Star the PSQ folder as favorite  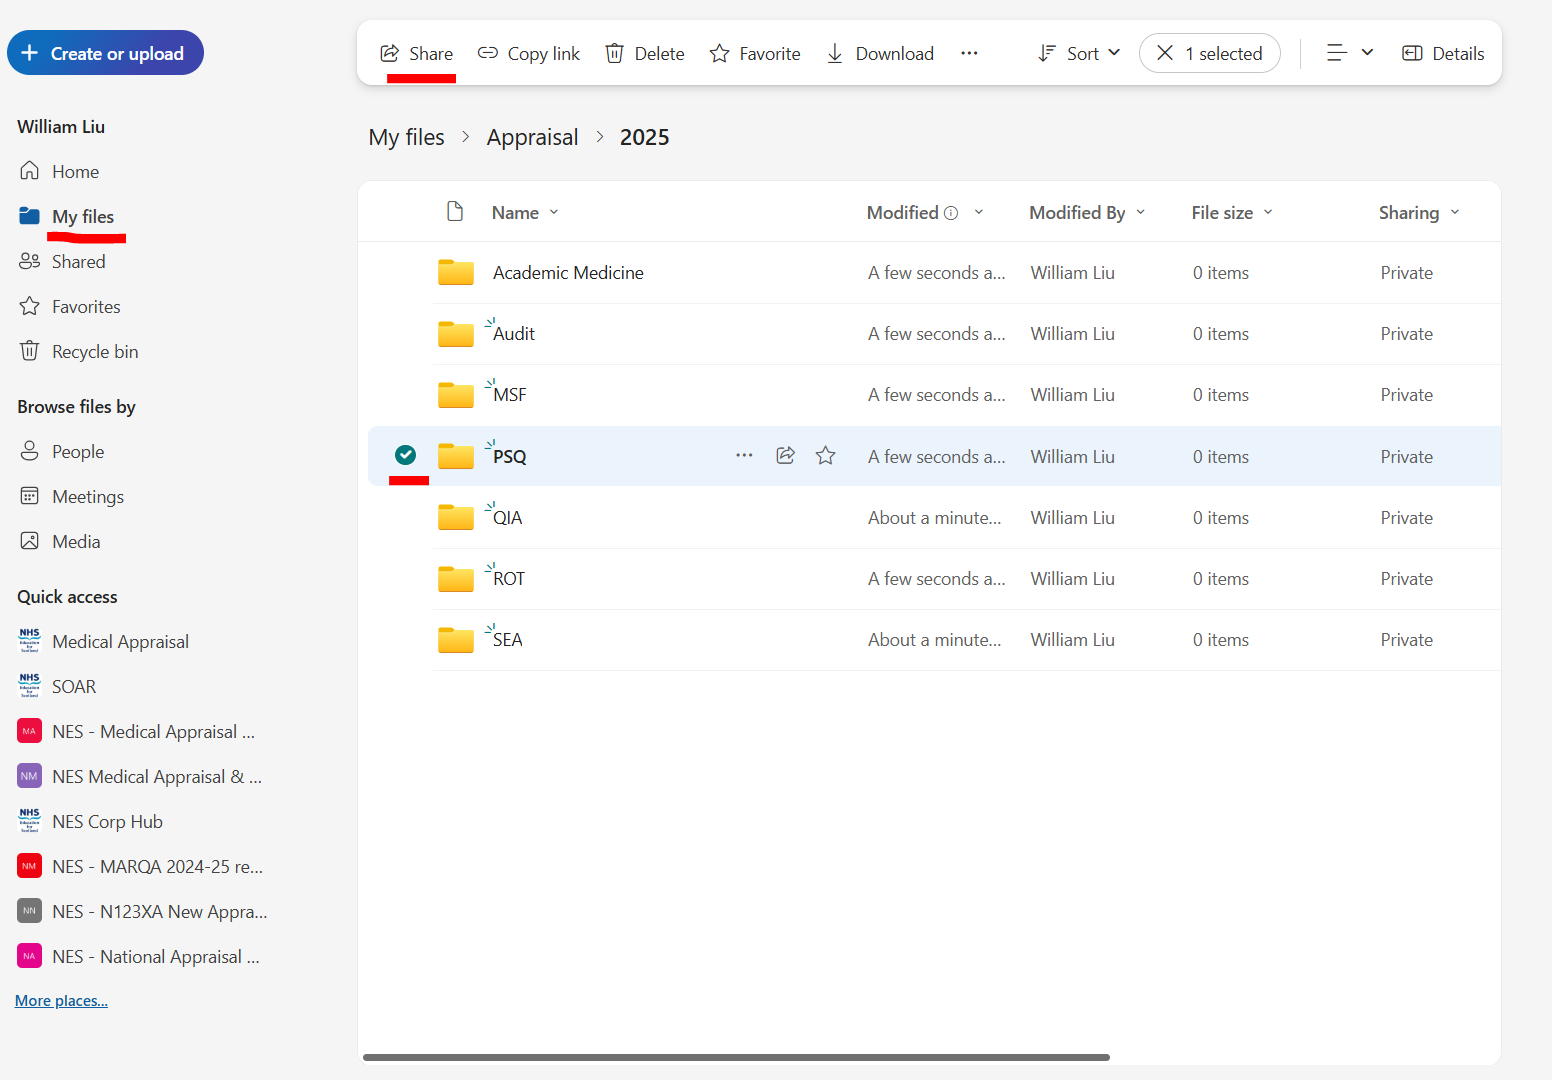(x=825, y=456)
